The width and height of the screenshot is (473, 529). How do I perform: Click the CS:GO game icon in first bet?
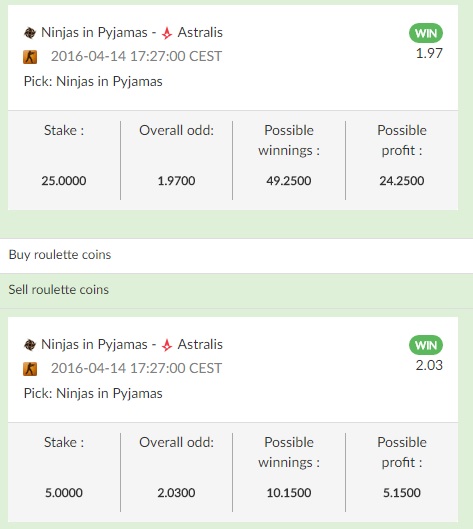tap(30, 57)
